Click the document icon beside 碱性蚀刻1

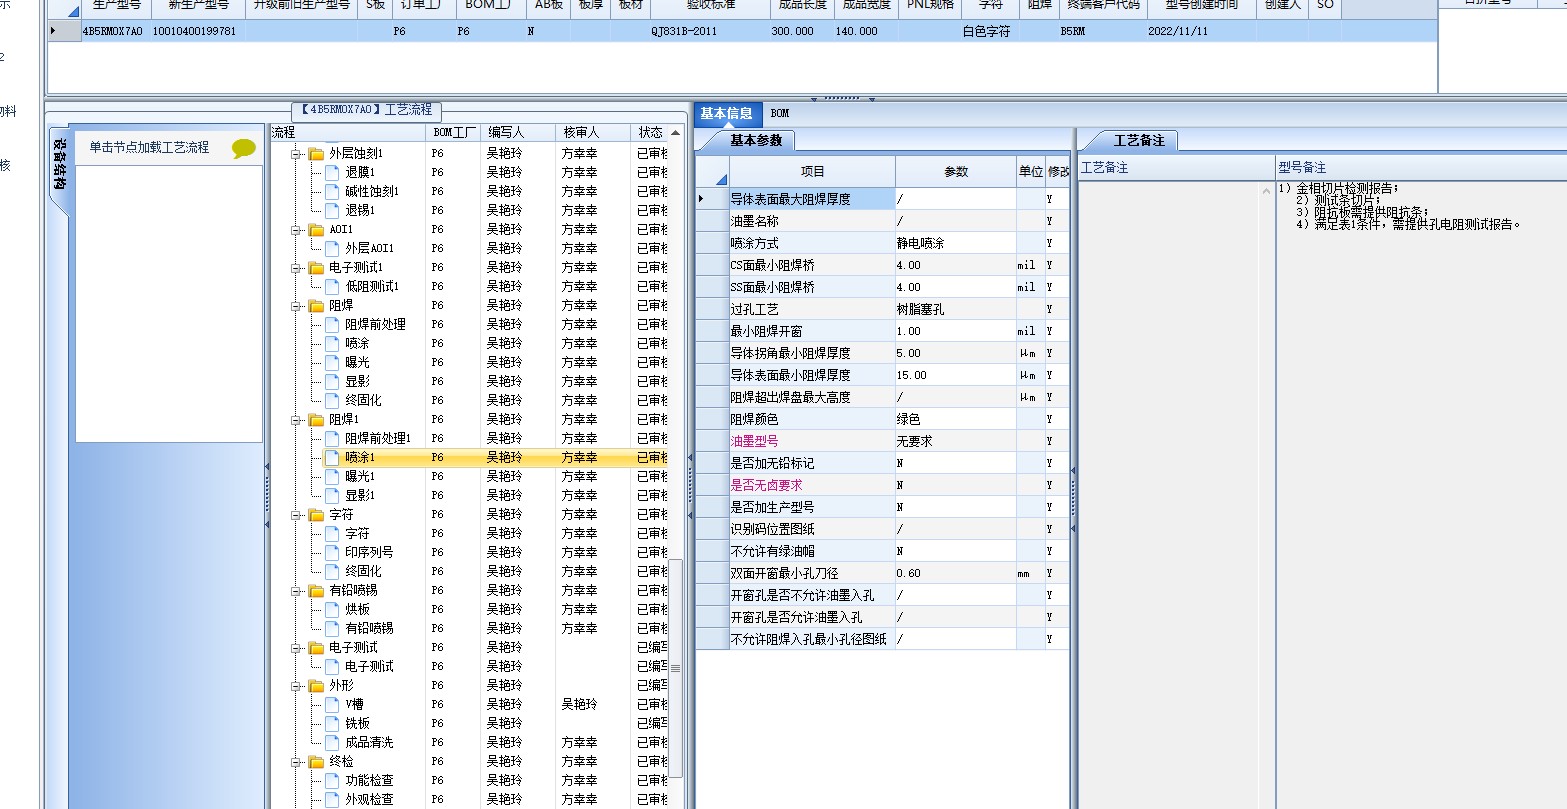pyautogui.click(x=332, y=192)
